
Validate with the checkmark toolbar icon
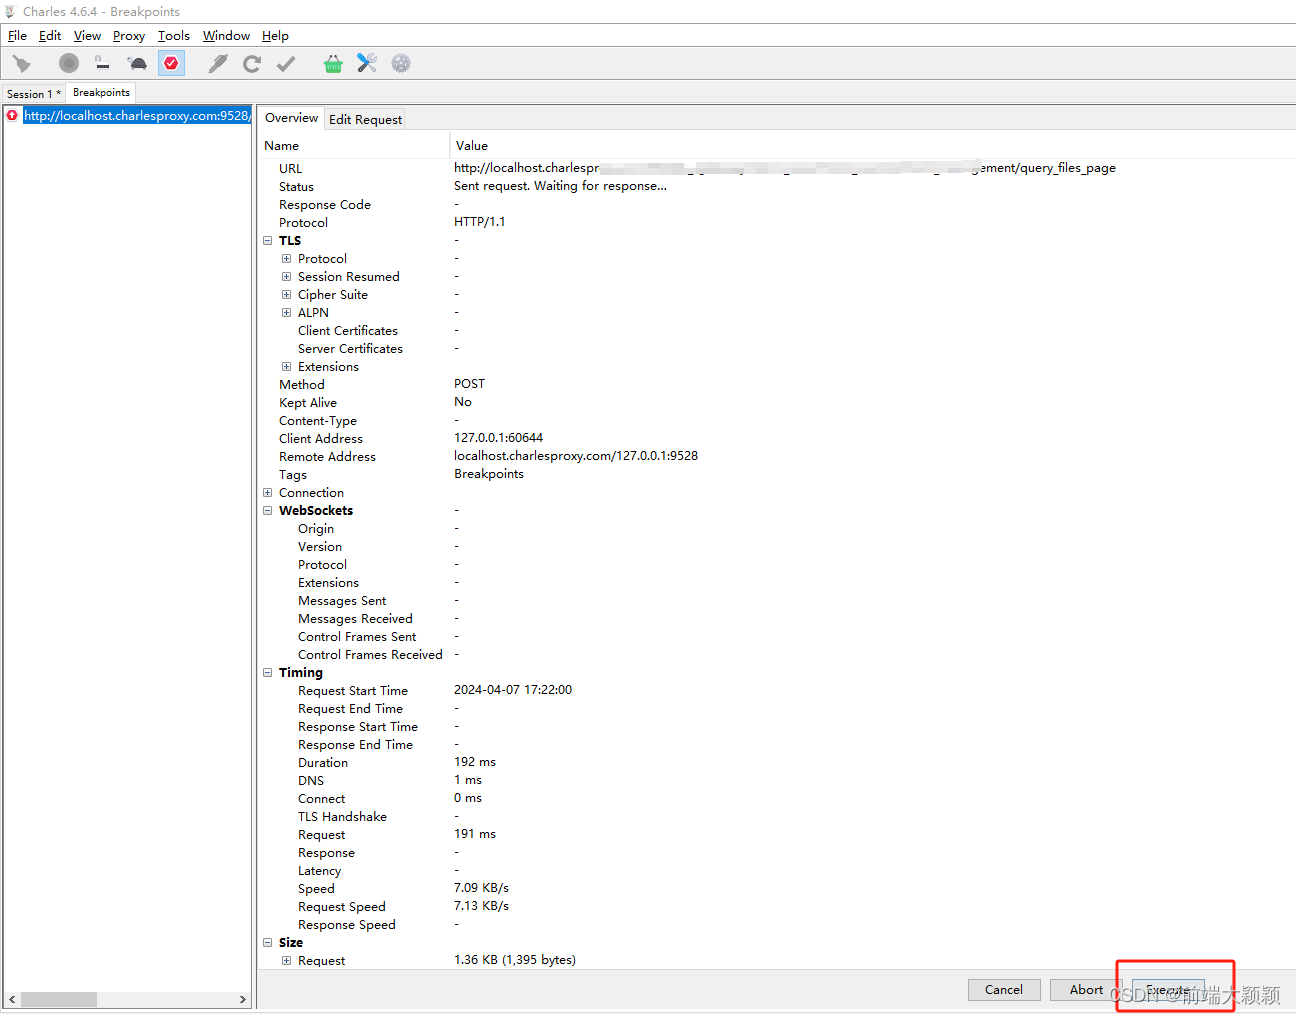(x=286, y=64)
